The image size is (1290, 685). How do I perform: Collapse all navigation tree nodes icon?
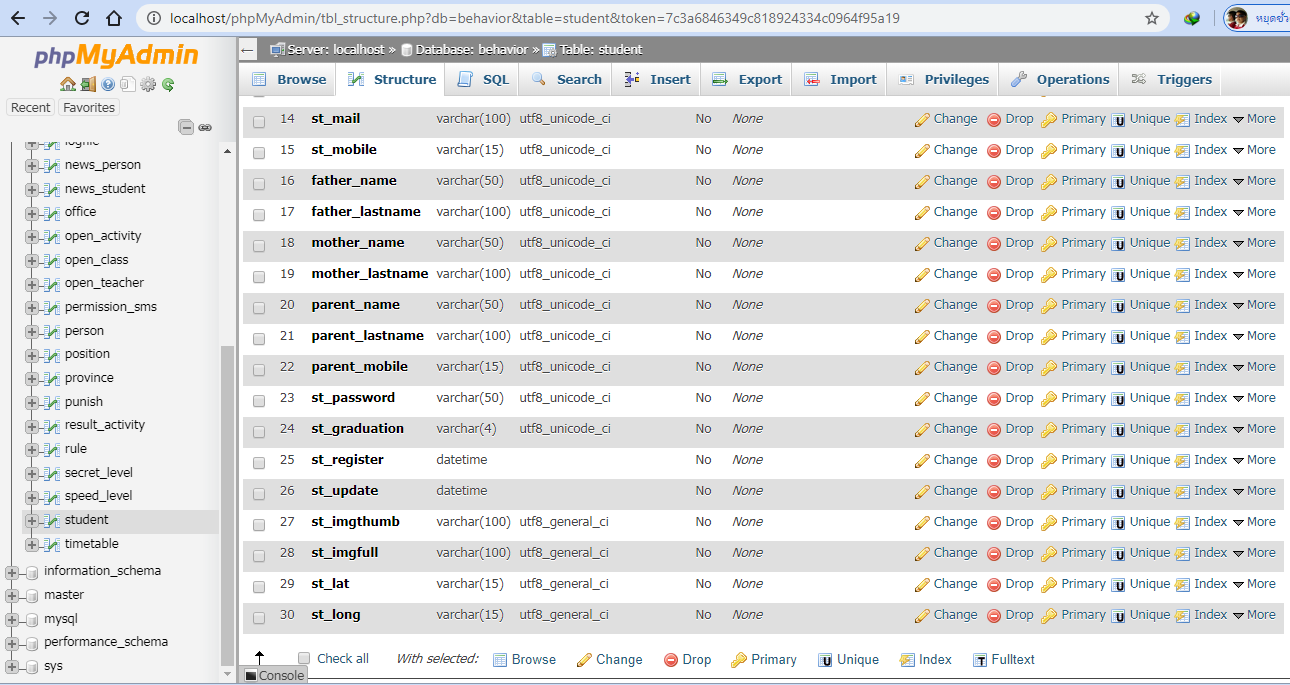pyautogui.click(x=186, y=127)
